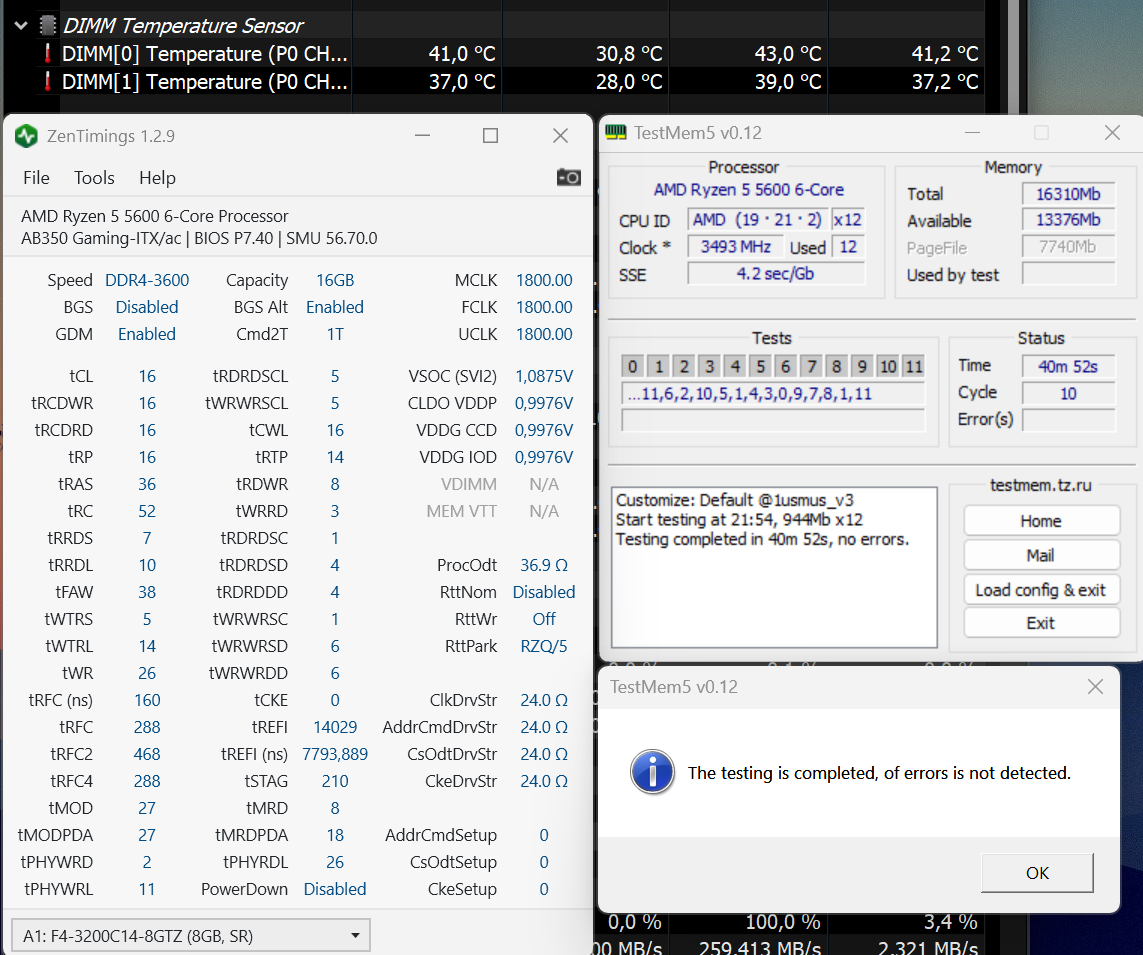Maximize the ZenTimings window
This screenshot has height=955, width=1143.
[x=491, y=136]
